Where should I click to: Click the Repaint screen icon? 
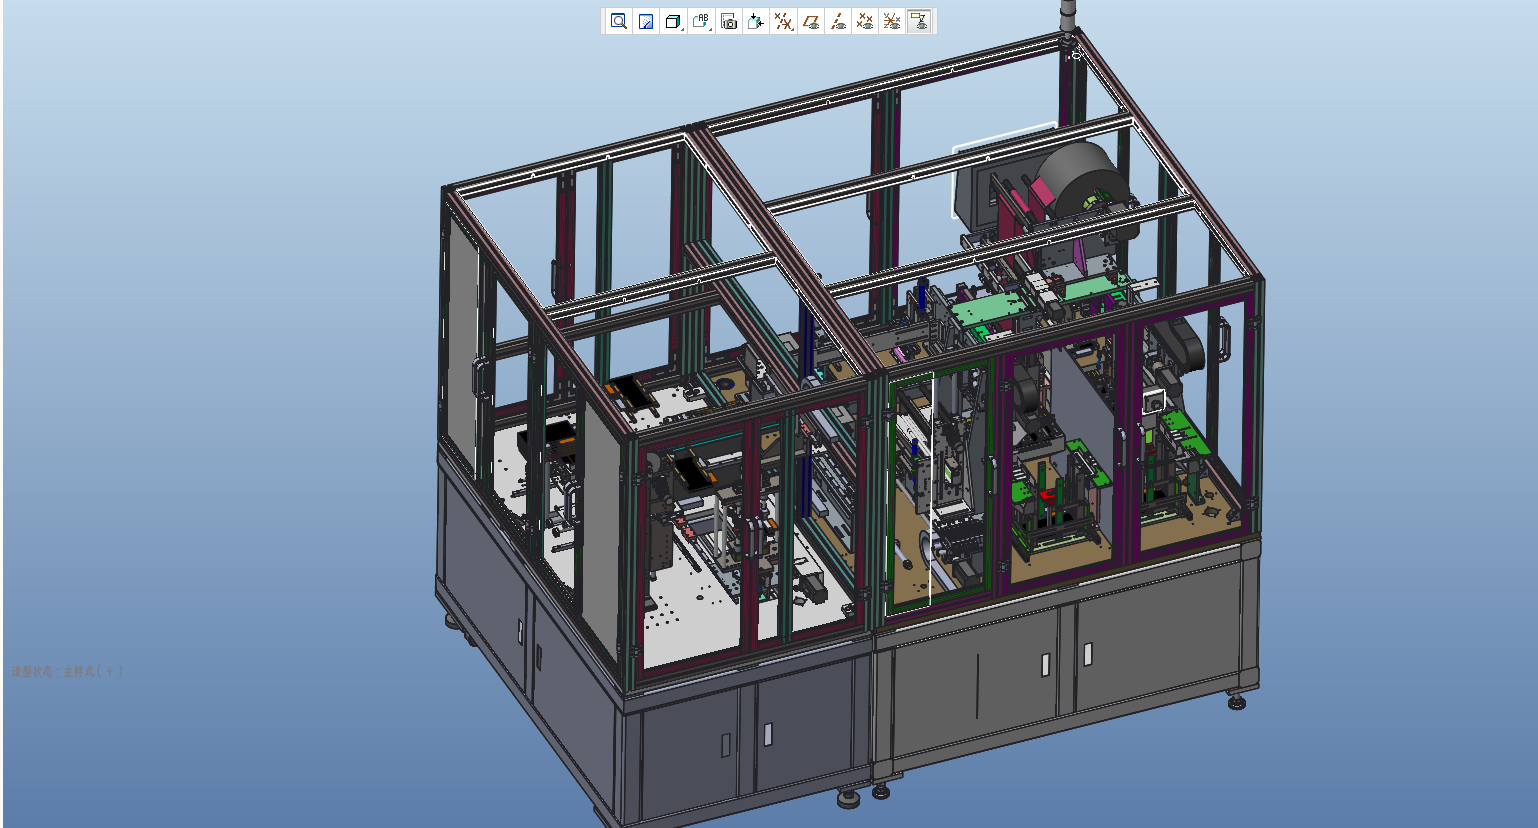646,21
